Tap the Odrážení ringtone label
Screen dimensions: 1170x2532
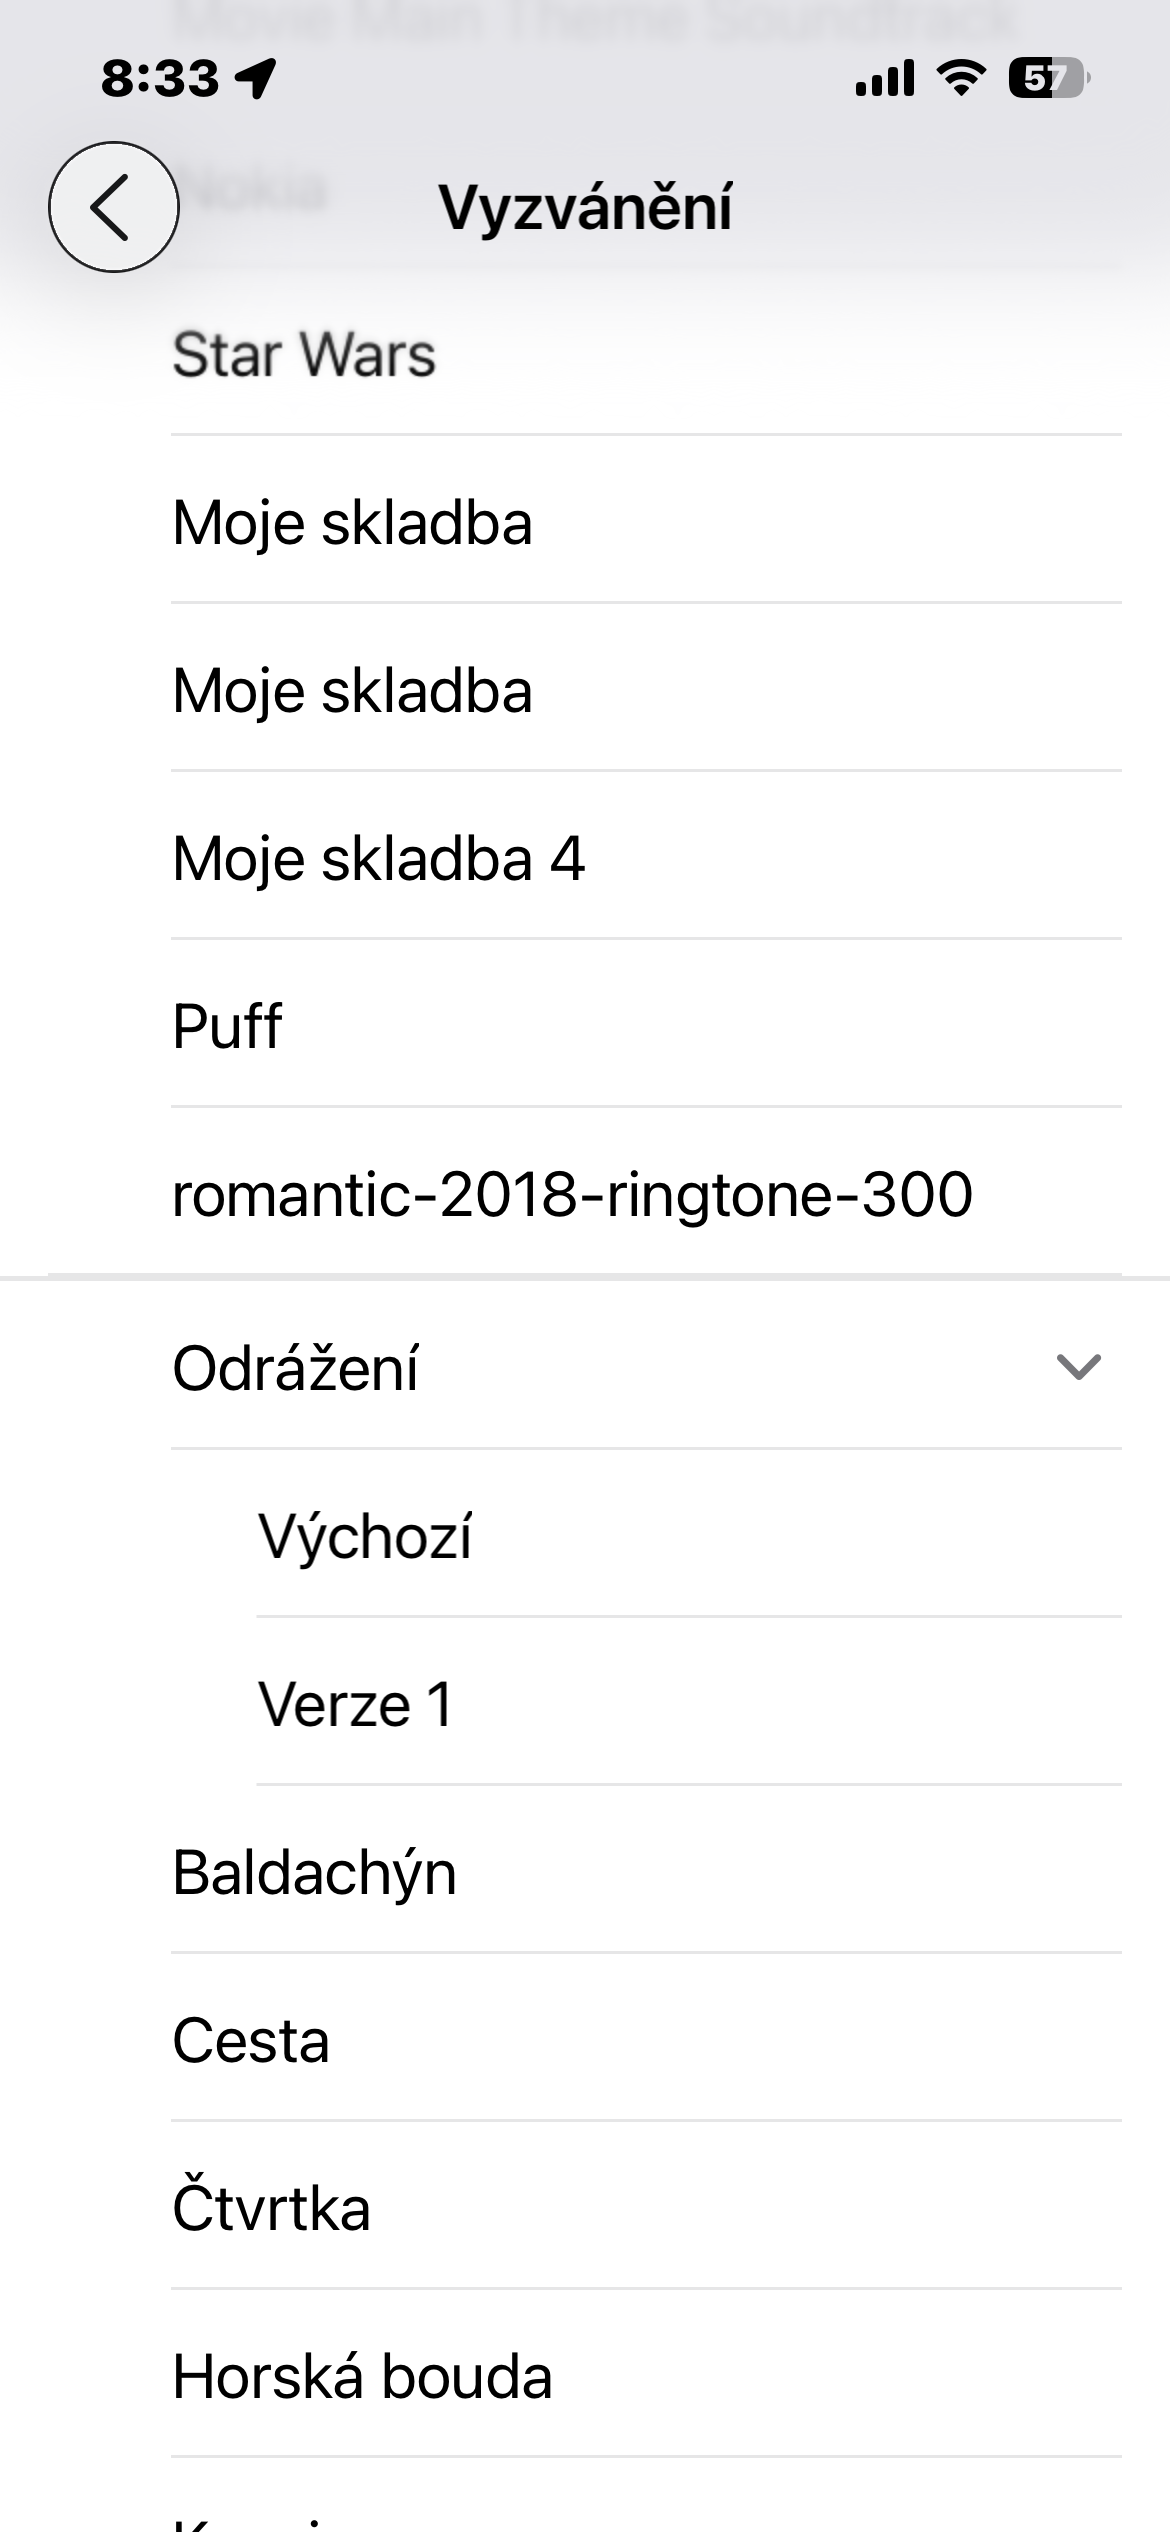click(295, 1368)
